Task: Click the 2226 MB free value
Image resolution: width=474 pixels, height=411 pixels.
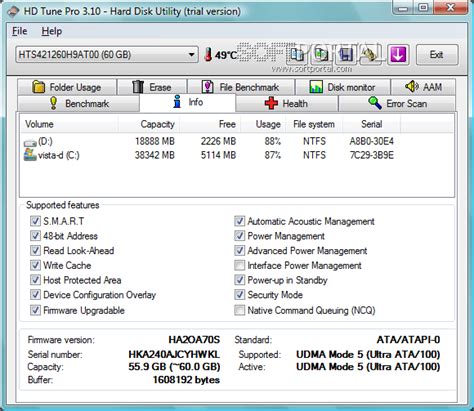Action: (x=218, y=141)
